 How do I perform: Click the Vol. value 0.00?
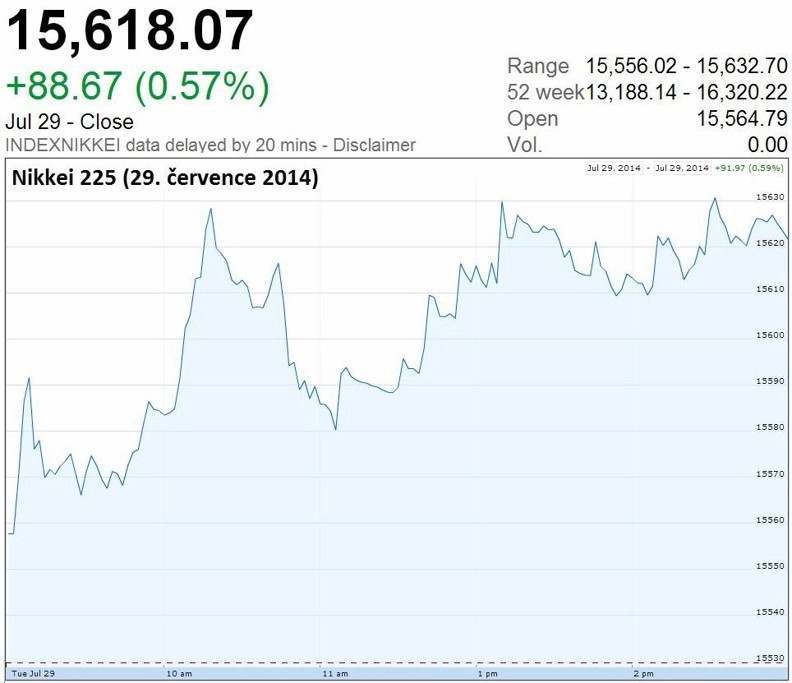pyautogui.click(x=767, y=145)
